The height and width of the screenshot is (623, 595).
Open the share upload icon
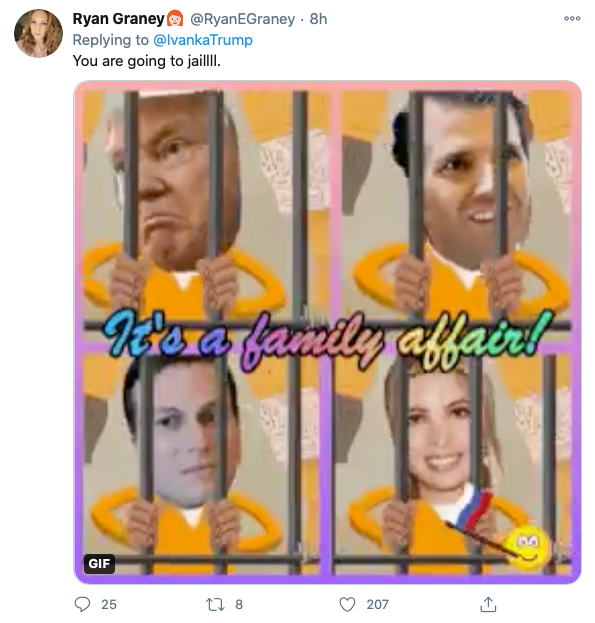[x=488, y=604]
